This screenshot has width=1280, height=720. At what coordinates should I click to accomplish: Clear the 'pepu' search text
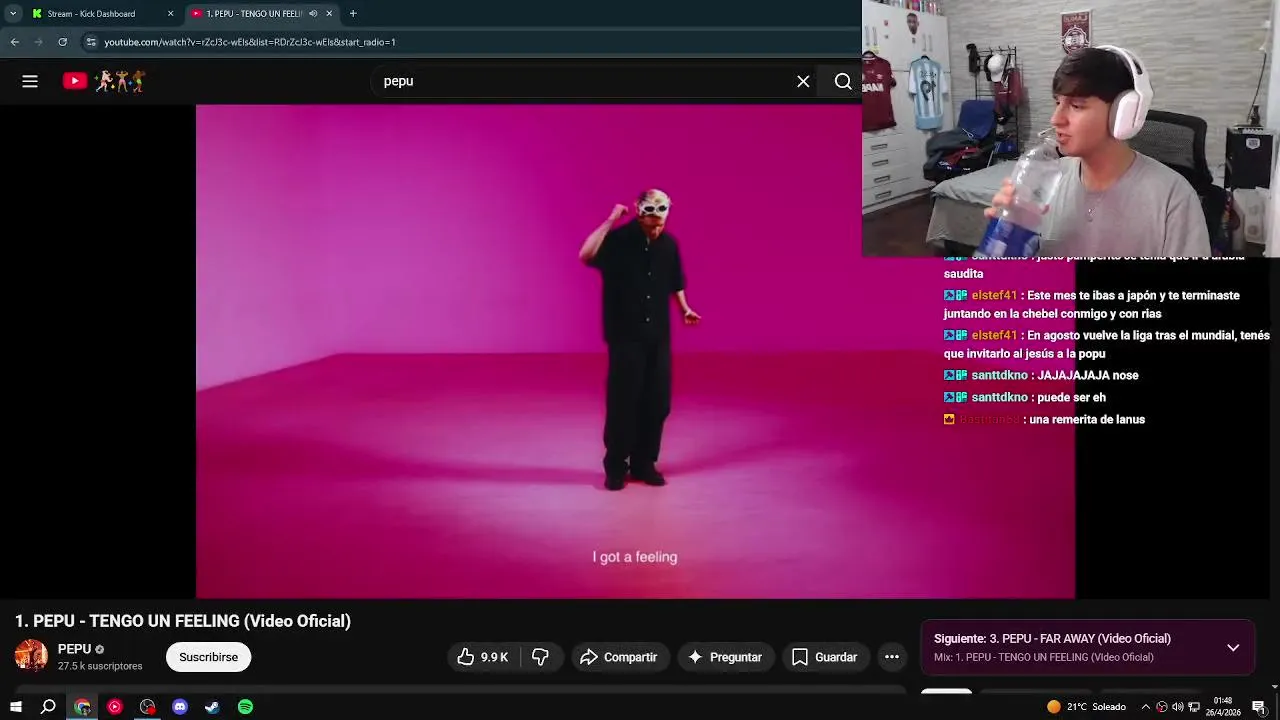coord(803,82)
